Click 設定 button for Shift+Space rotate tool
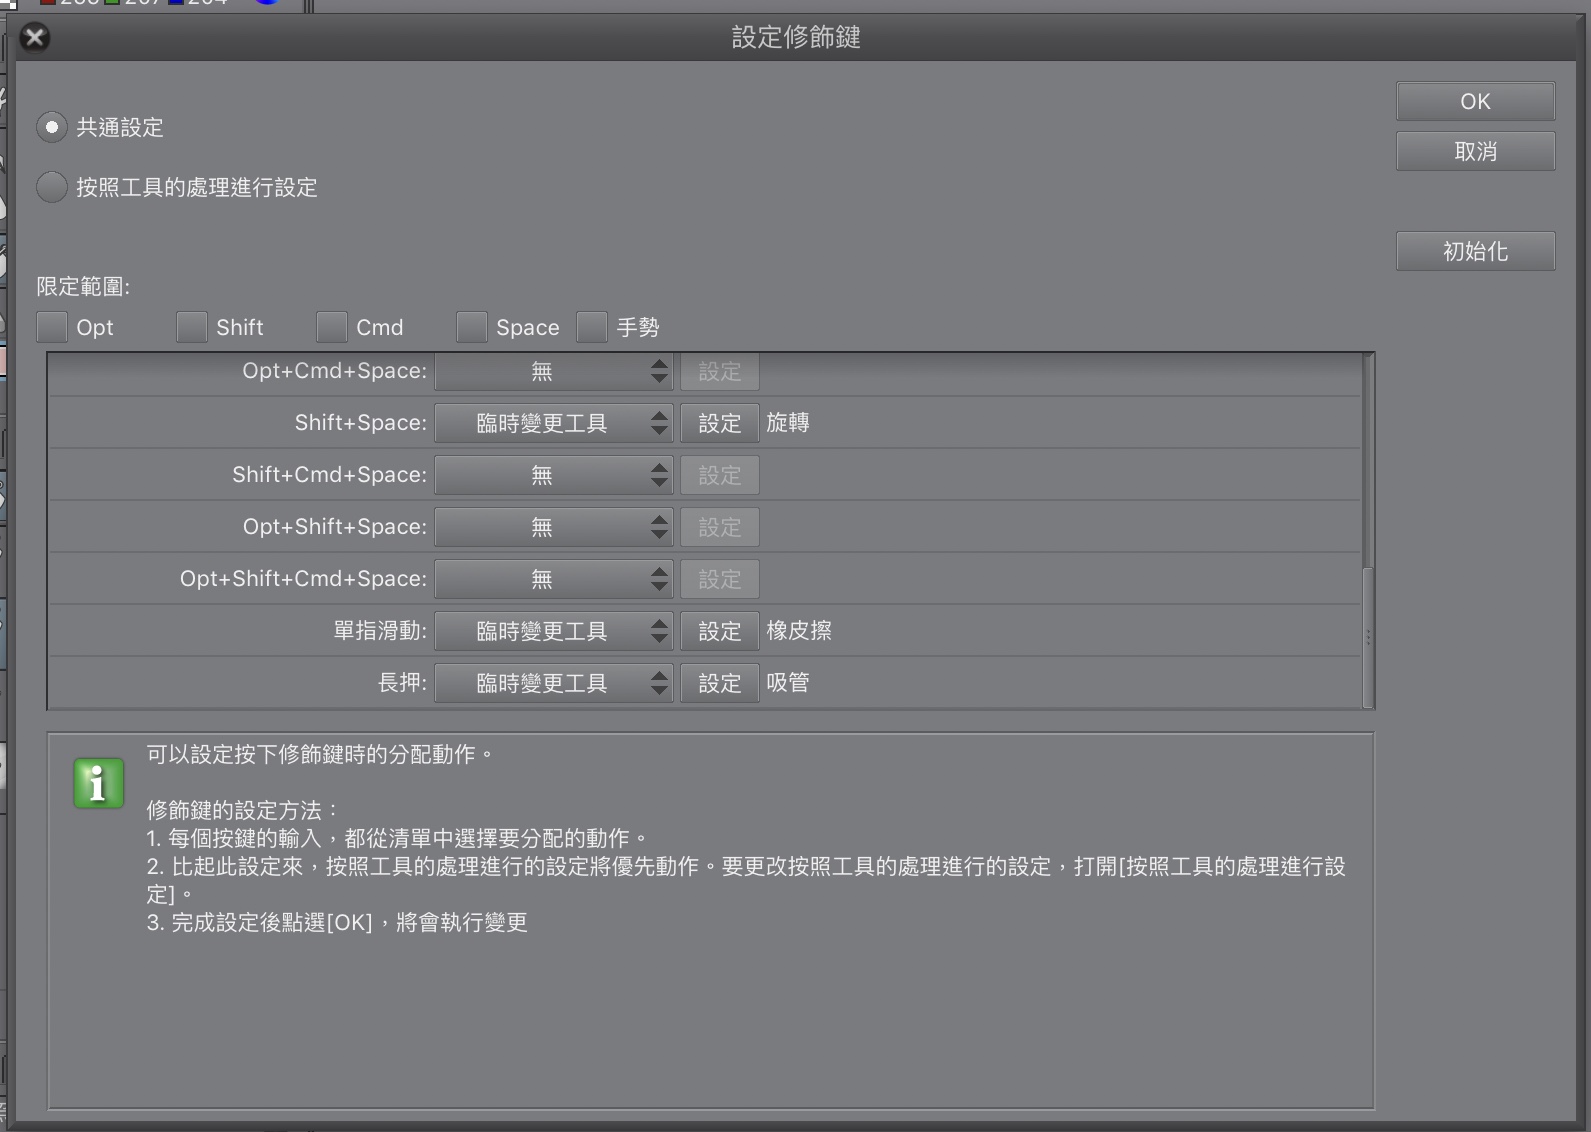 [x=719, y=423]
